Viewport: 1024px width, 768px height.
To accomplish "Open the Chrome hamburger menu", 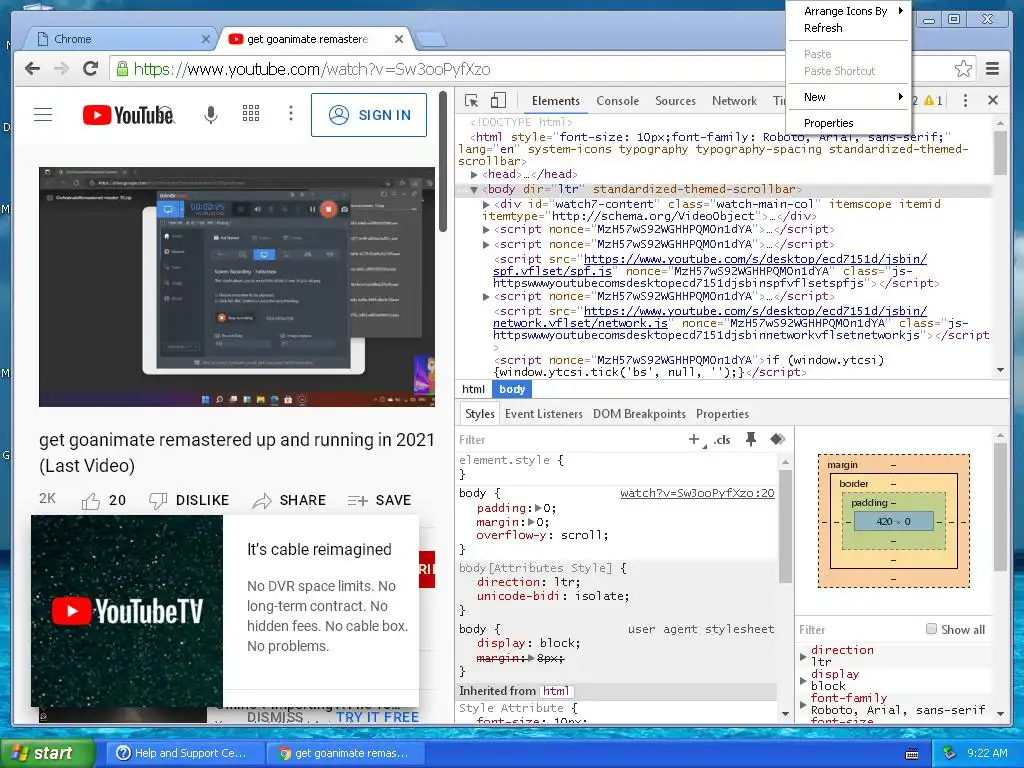I will coord(993,69).
